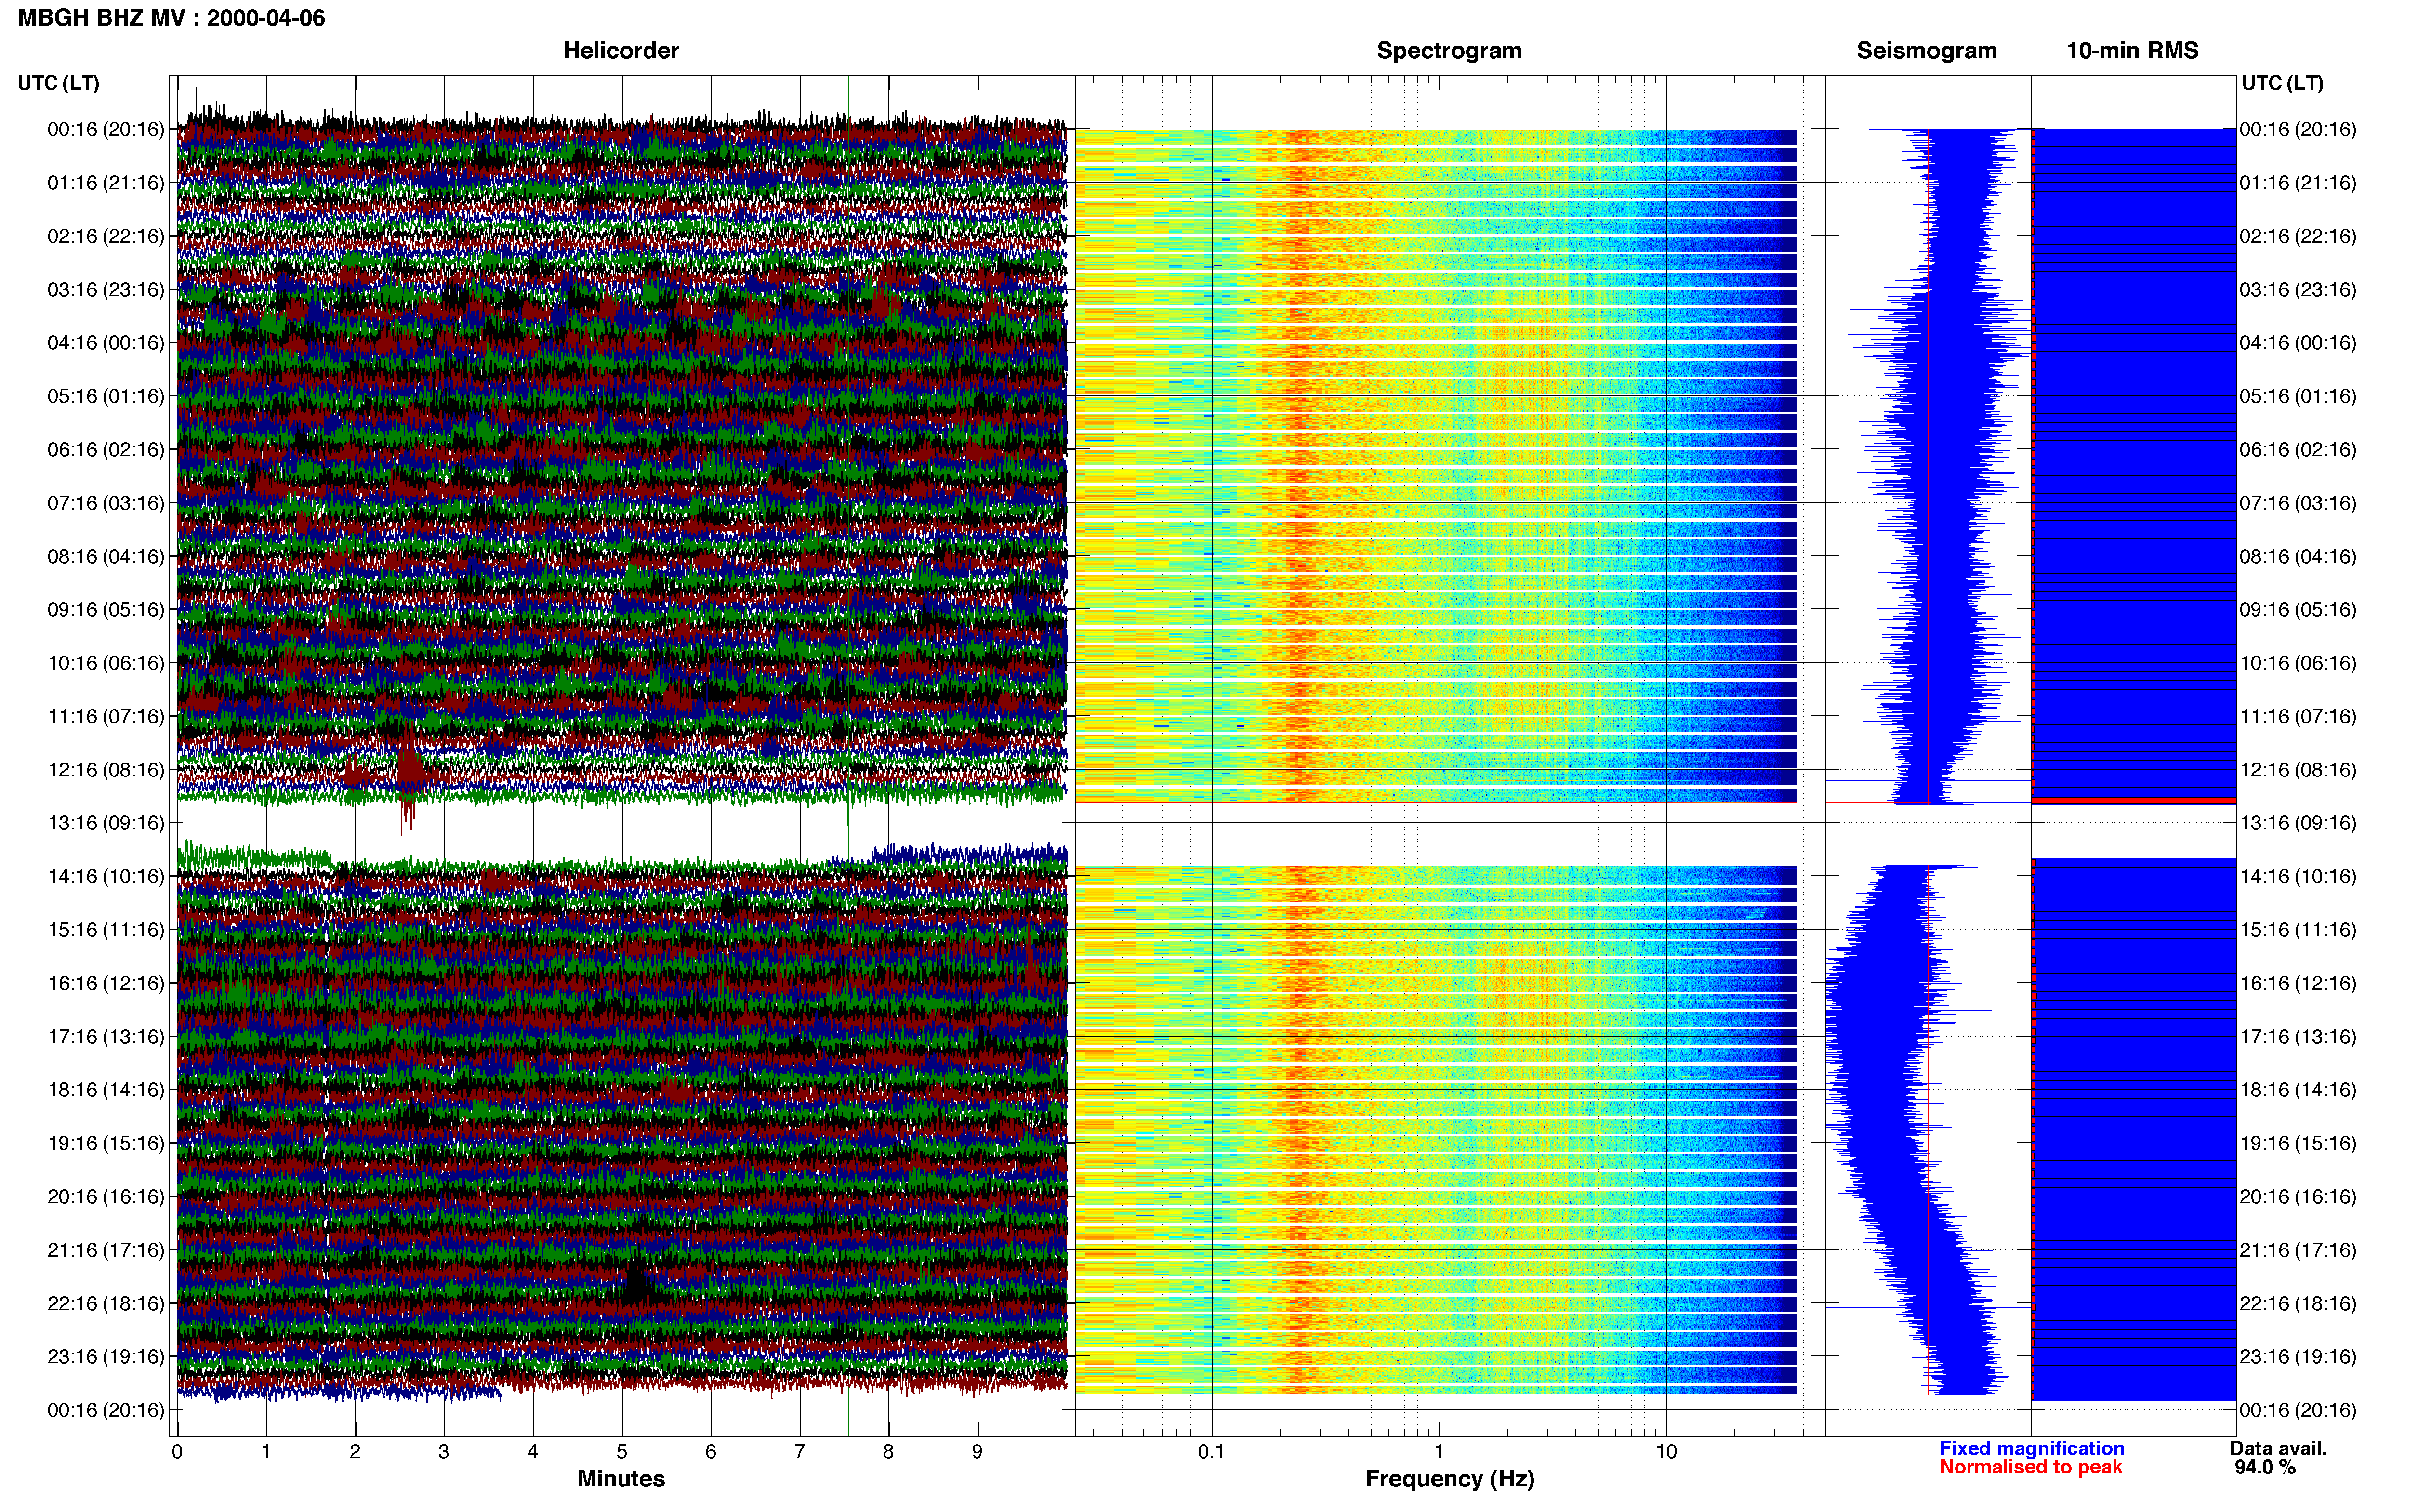Select the 10-min RMS panel heading
Screen dimensions: 2418x1512
pos(2132,51)
